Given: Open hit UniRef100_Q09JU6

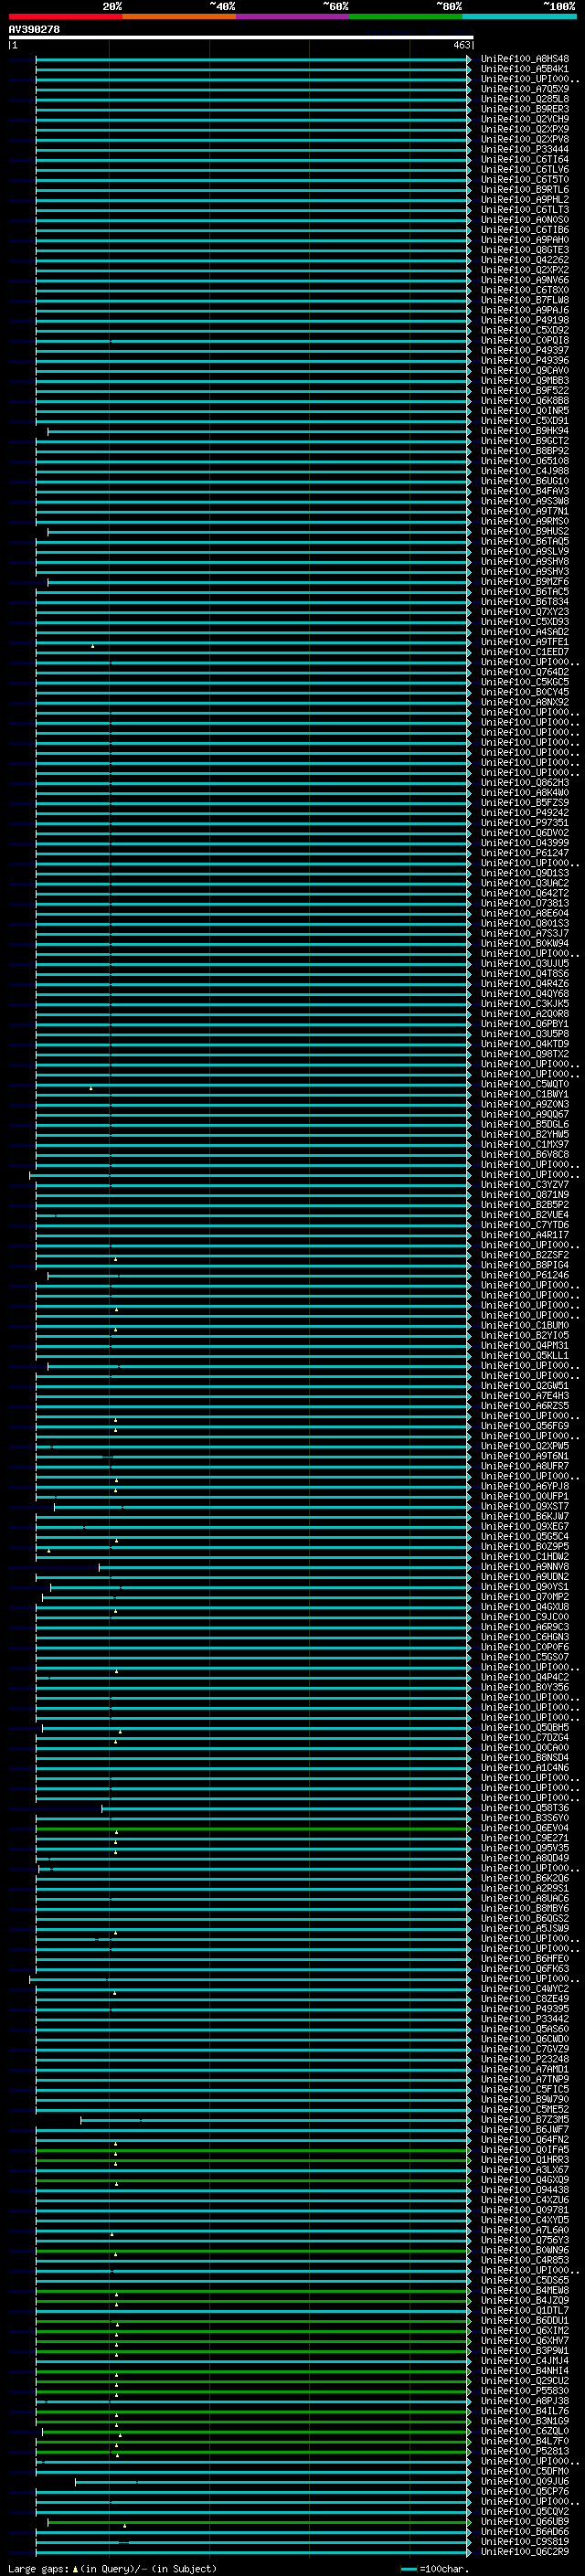Looking at the screenshot, I should point(525,2480).
